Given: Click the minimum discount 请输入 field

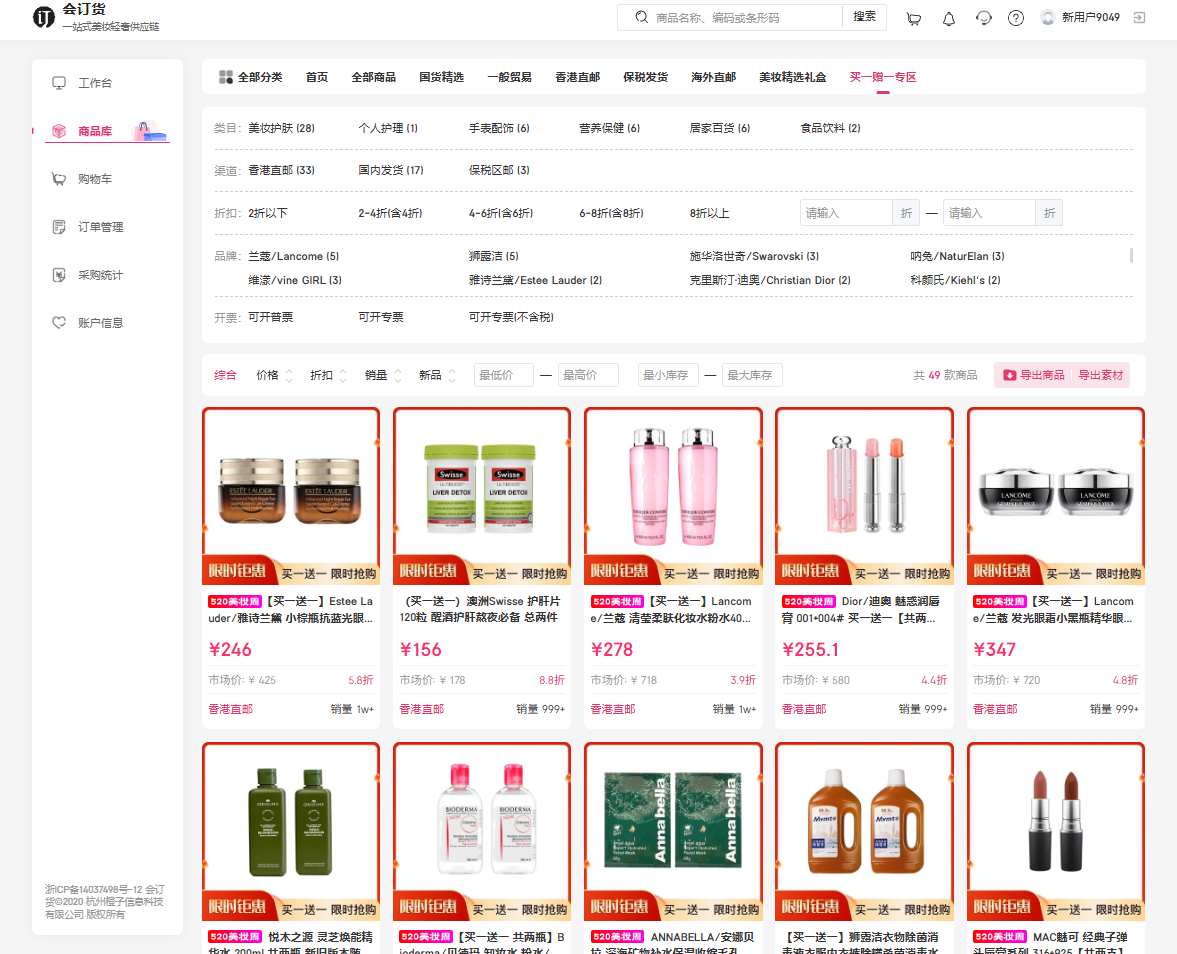Looking at the screenshot, I should pos(846,213).
